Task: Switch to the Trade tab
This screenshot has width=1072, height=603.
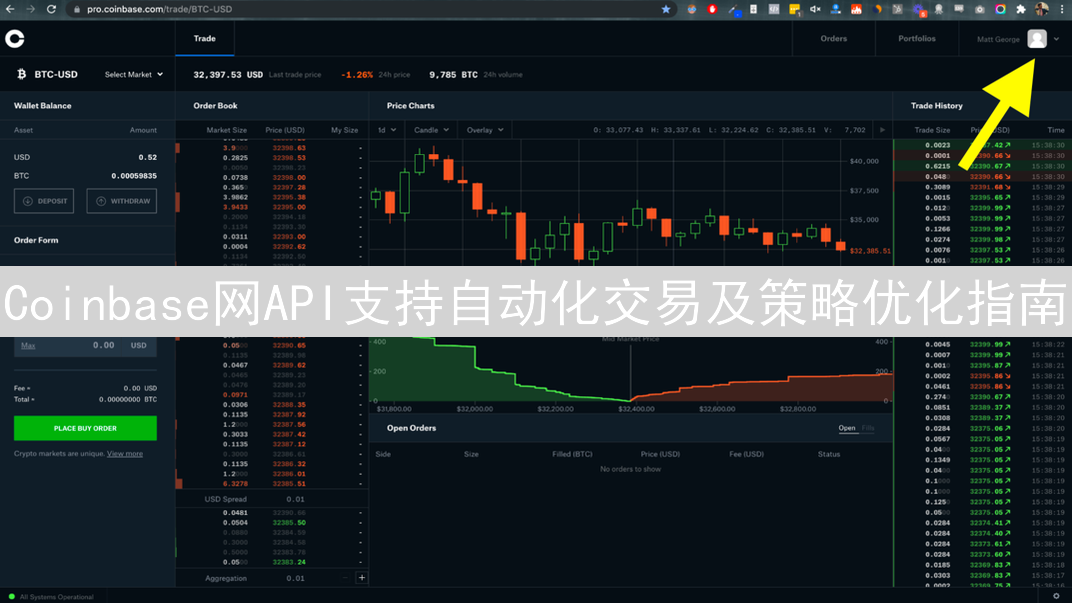Action: (204, 39)
